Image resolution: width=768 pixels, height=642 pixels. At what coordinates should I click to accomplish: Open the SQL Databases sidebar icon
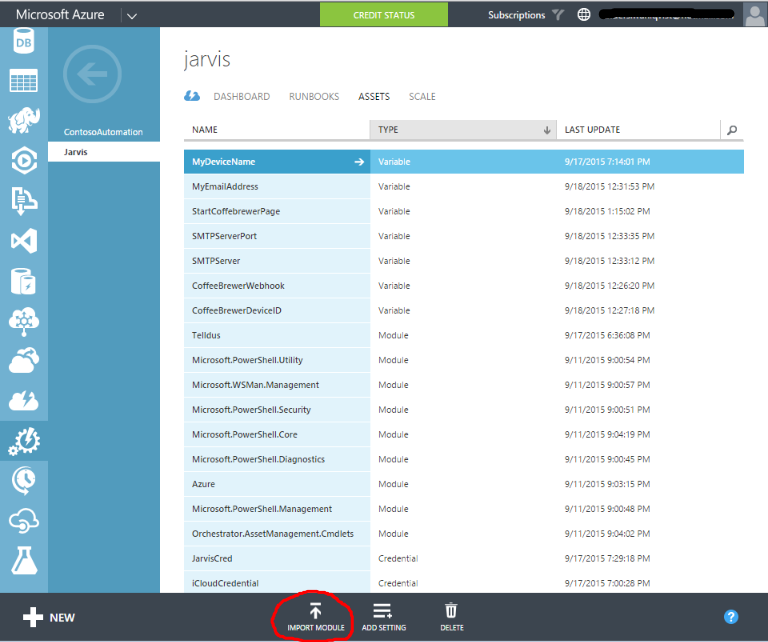pos(24,41)
